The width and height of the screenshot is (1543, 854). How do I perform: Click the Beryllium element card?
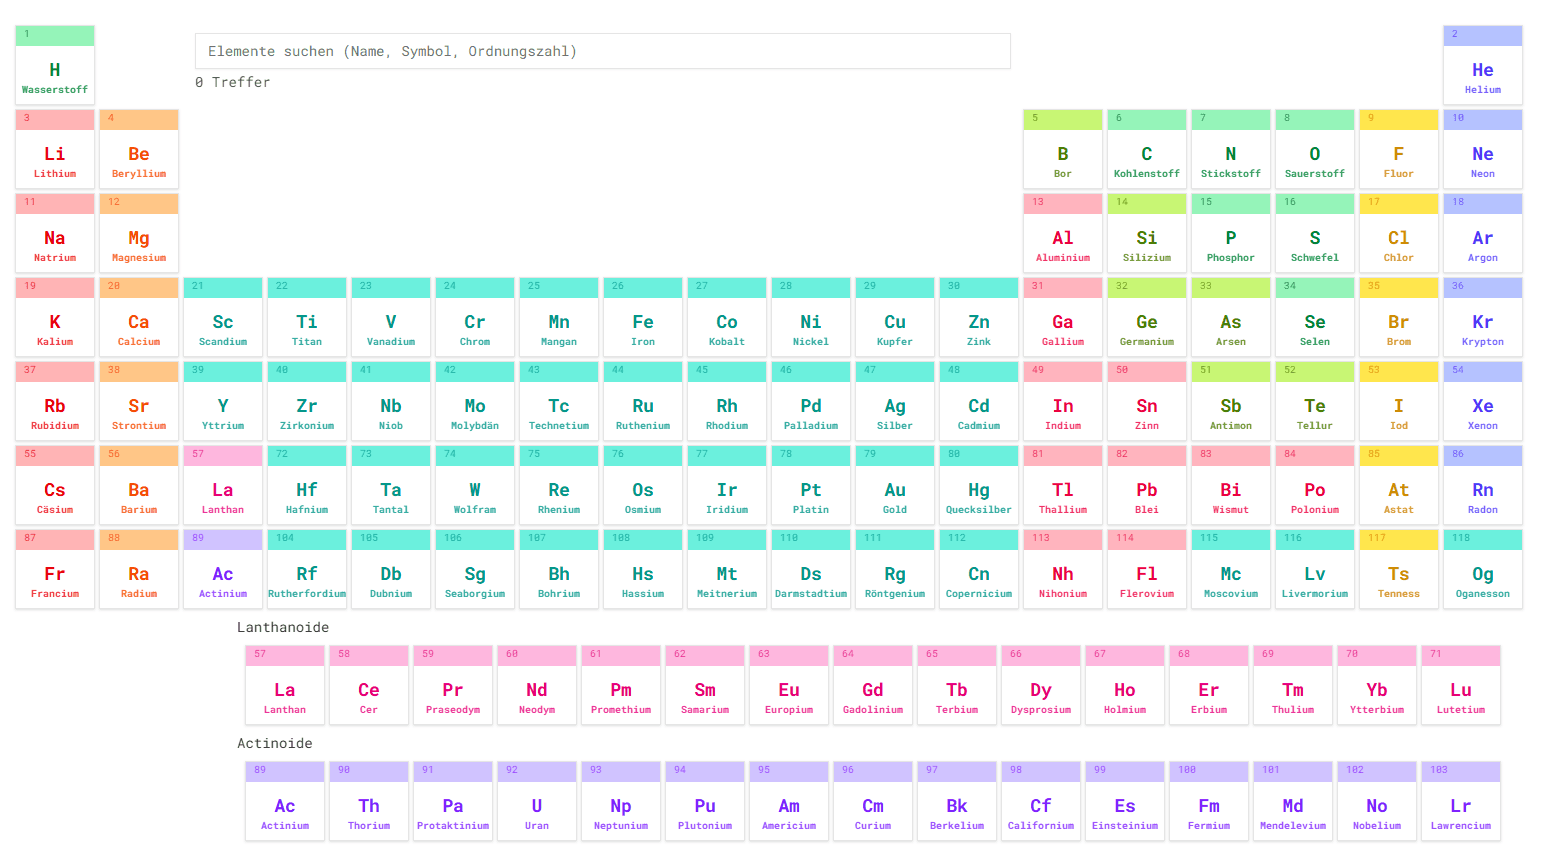139,149
